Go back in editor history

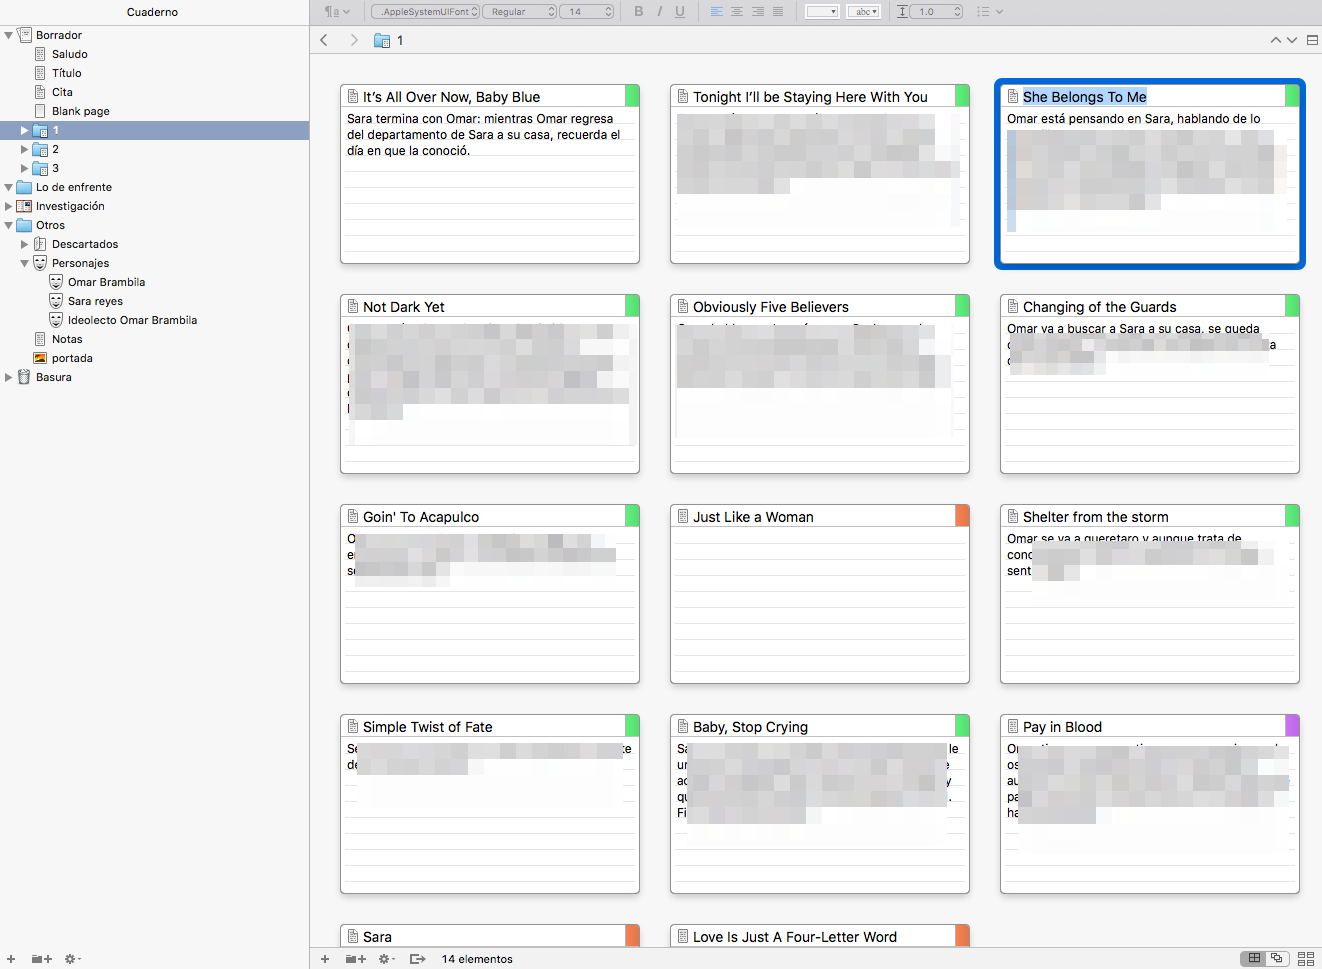[x=324, y=40]
